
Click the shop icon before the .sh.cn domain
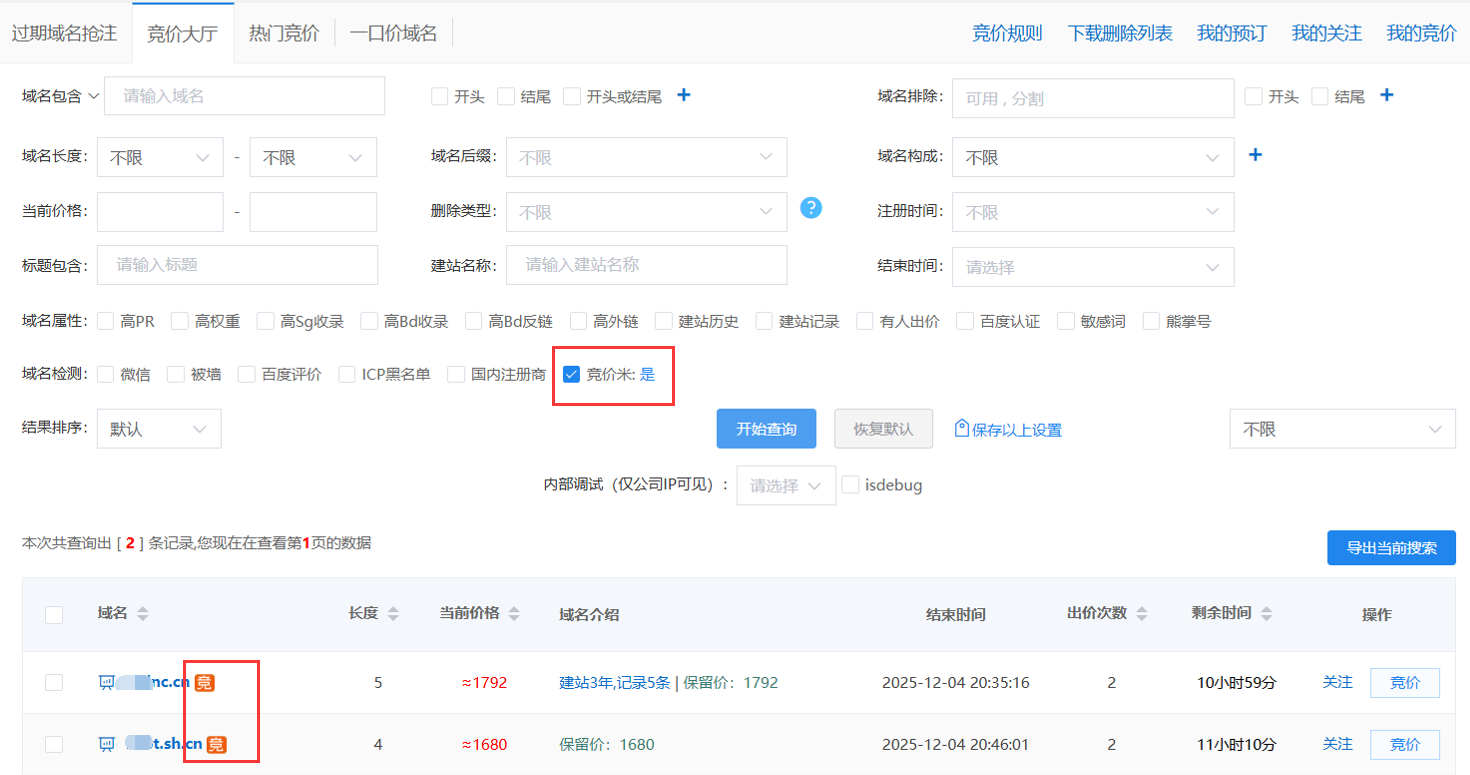click(107, 744)
